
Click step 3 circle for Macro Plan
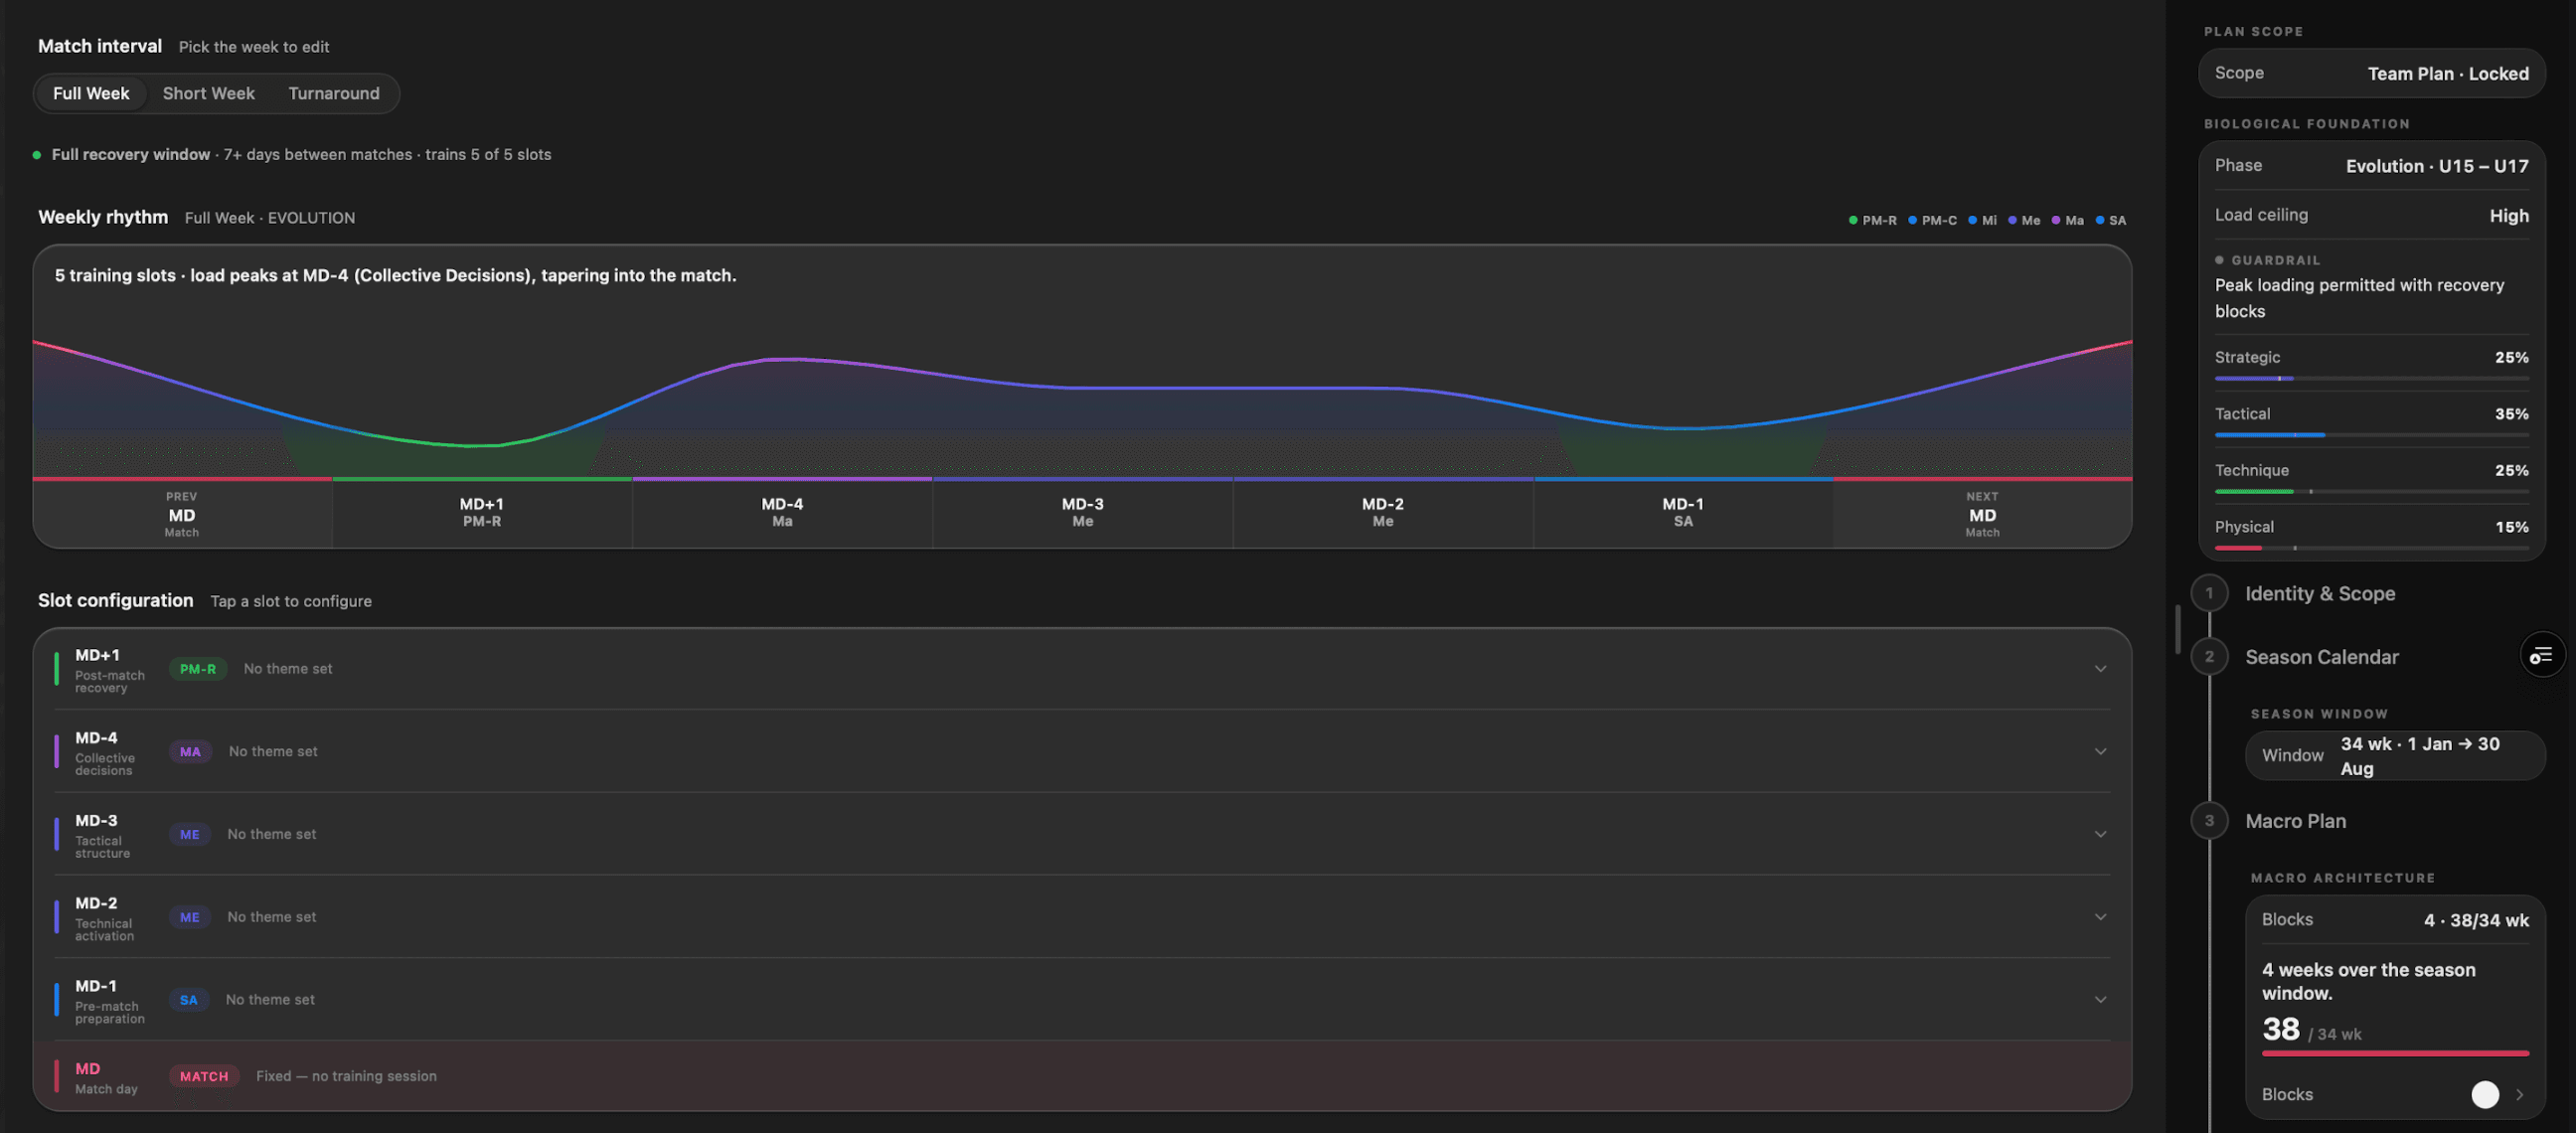[x=2209, y=821]
